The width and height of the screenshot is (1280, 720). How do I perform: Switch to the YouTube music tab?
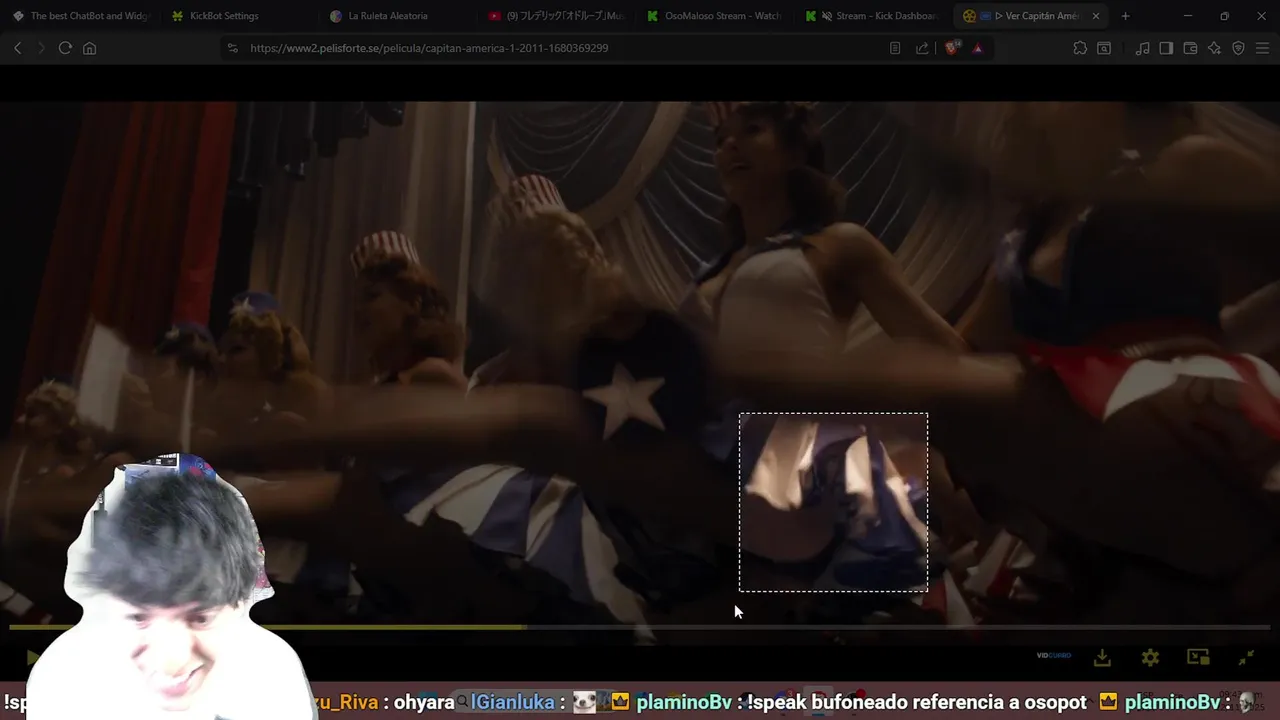(557, 16)
